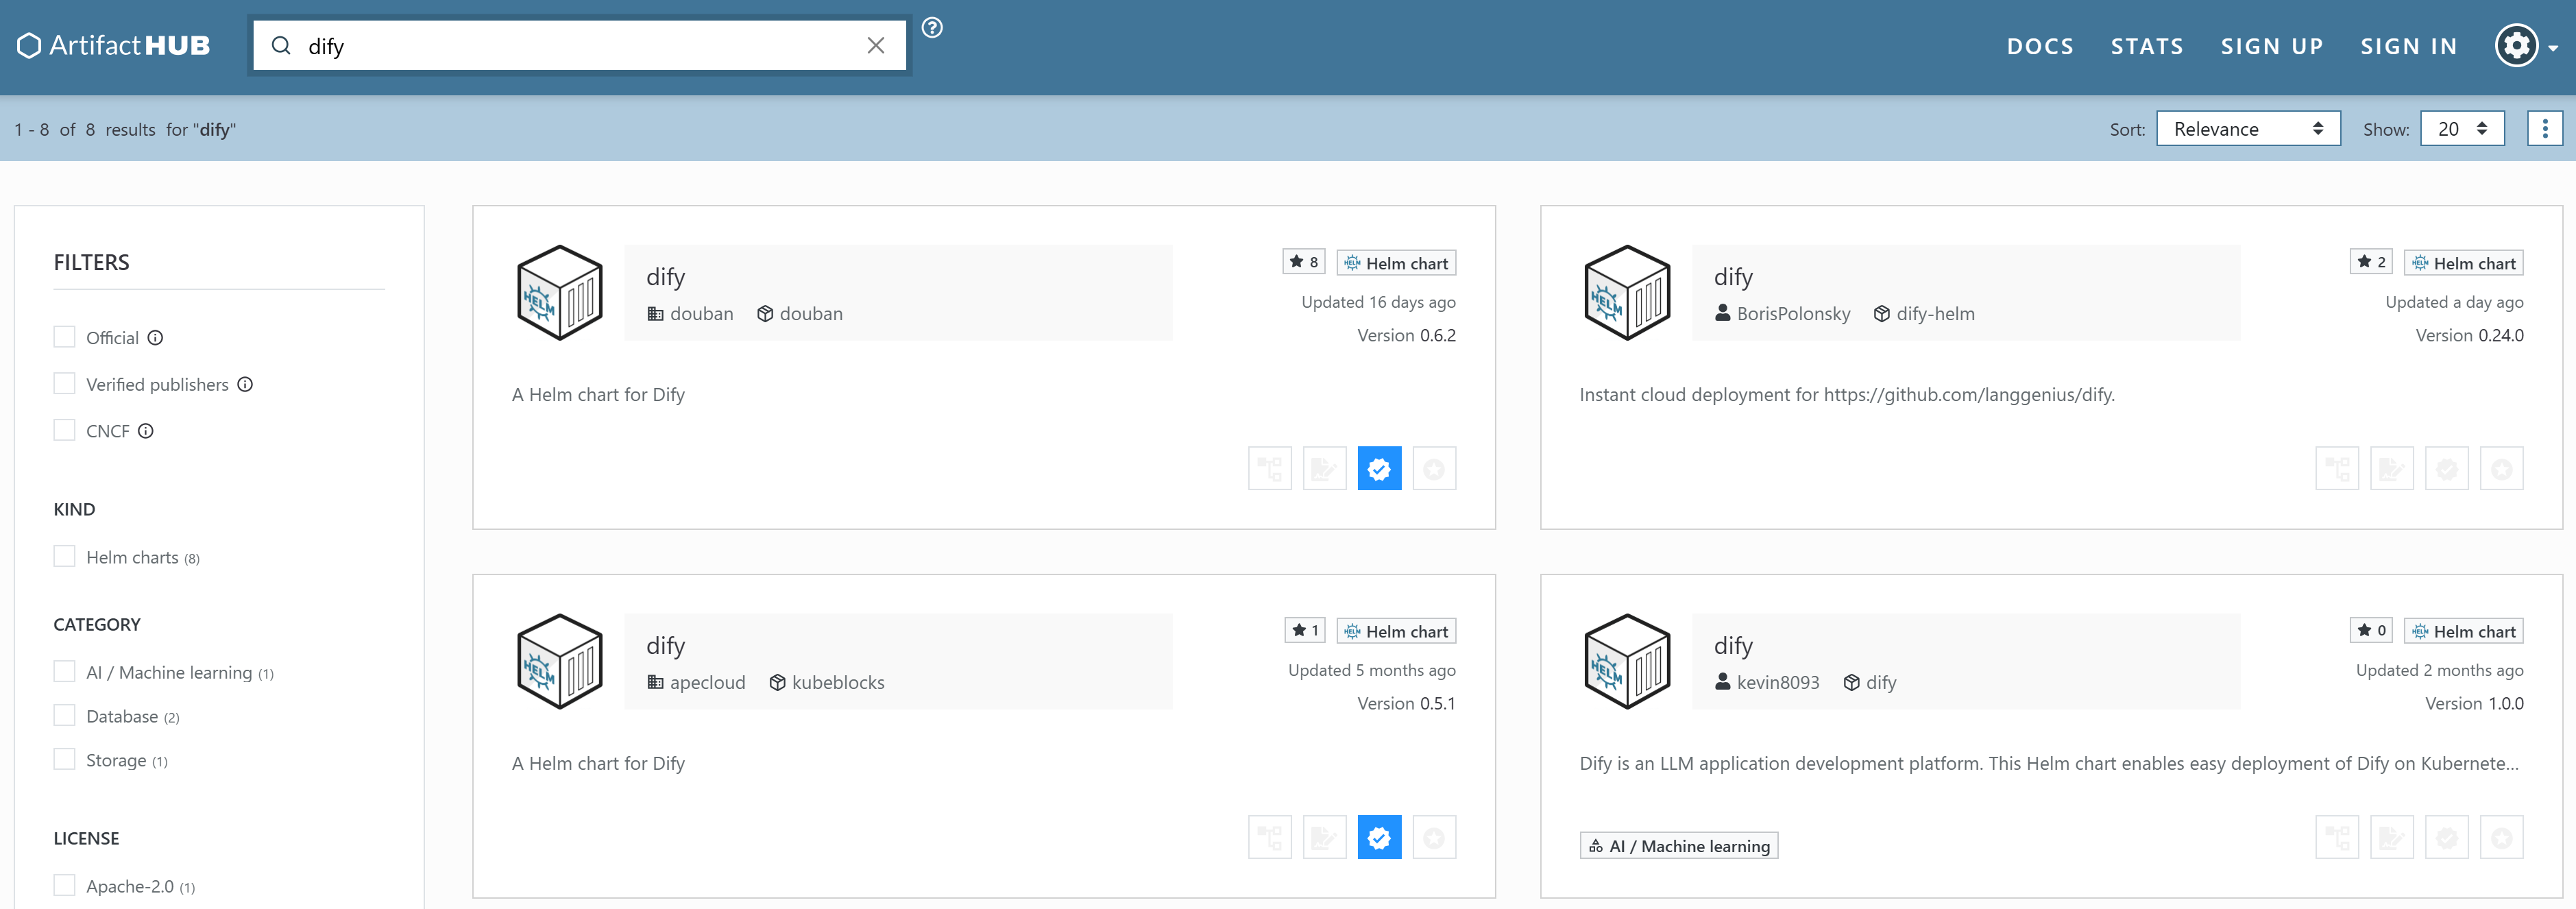Open STATS page from navigation
The height and width of the screenshot is (909, 2576).
point(2146,47)
